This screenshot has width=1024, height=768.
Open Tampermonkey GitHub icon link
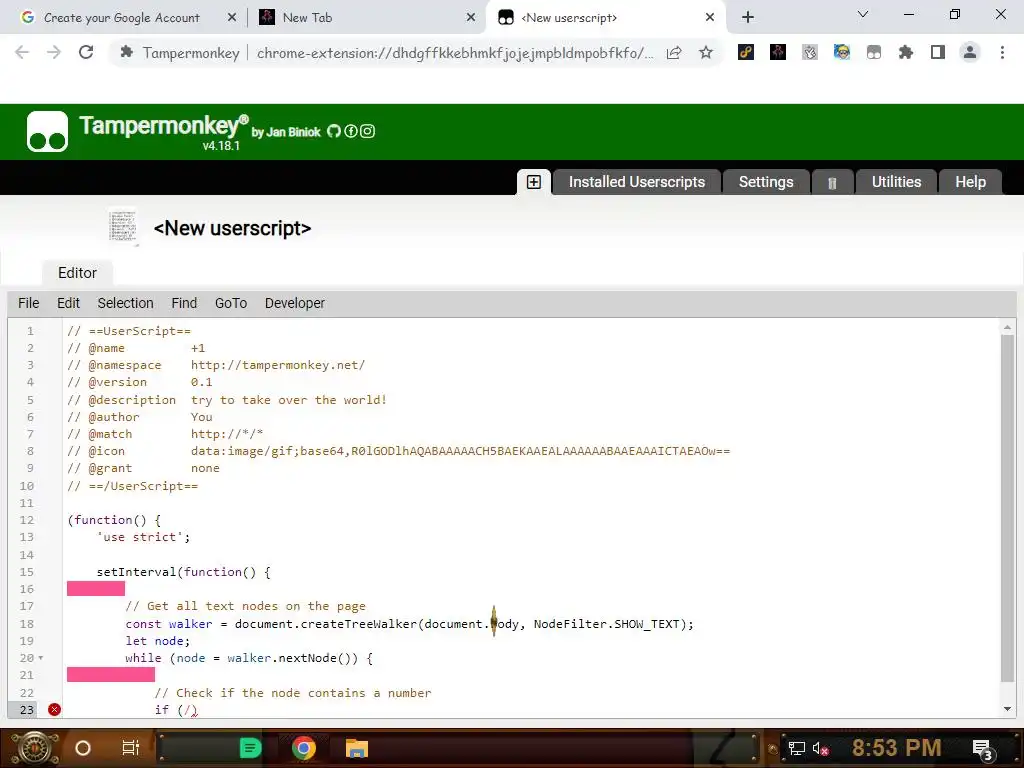tap(334, 131)
